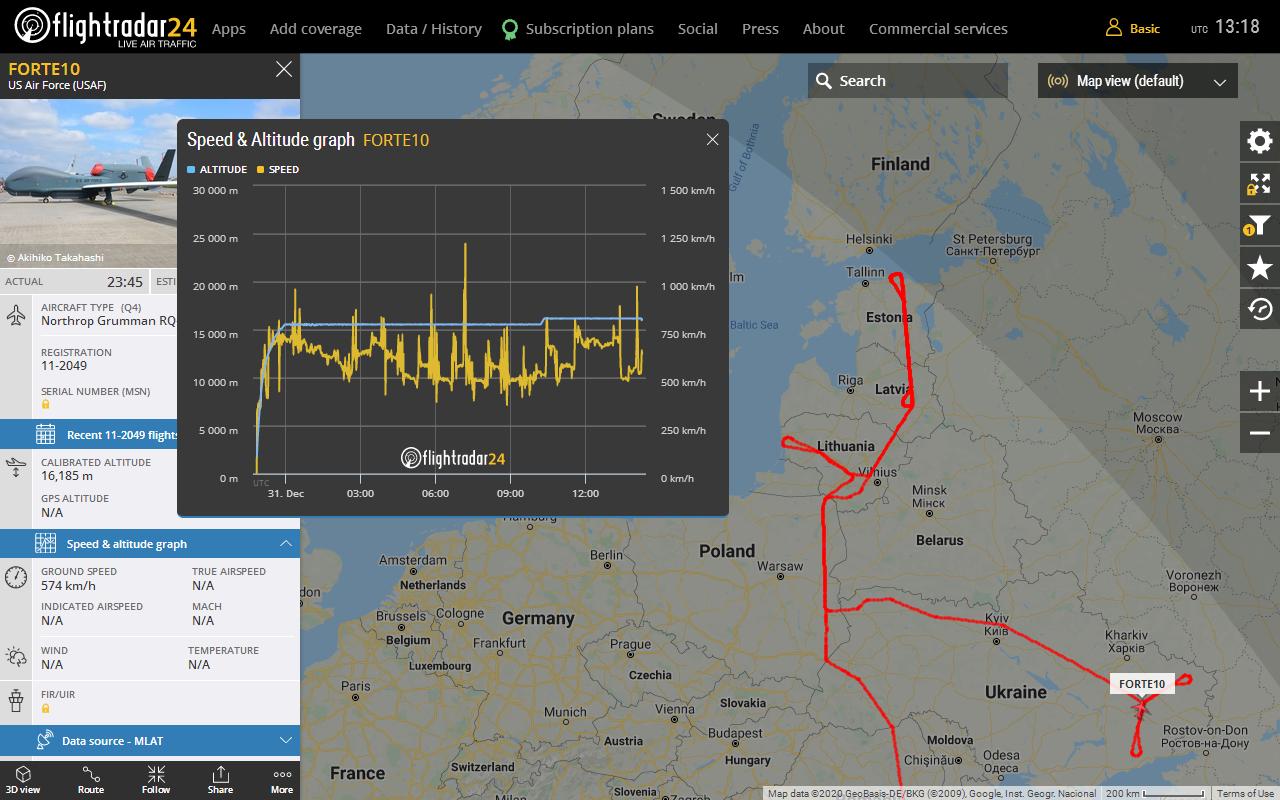This screenshot has width=1280, height=800.
Task: Collapse the Speed & altitude graph section
Action: [285, 544]
